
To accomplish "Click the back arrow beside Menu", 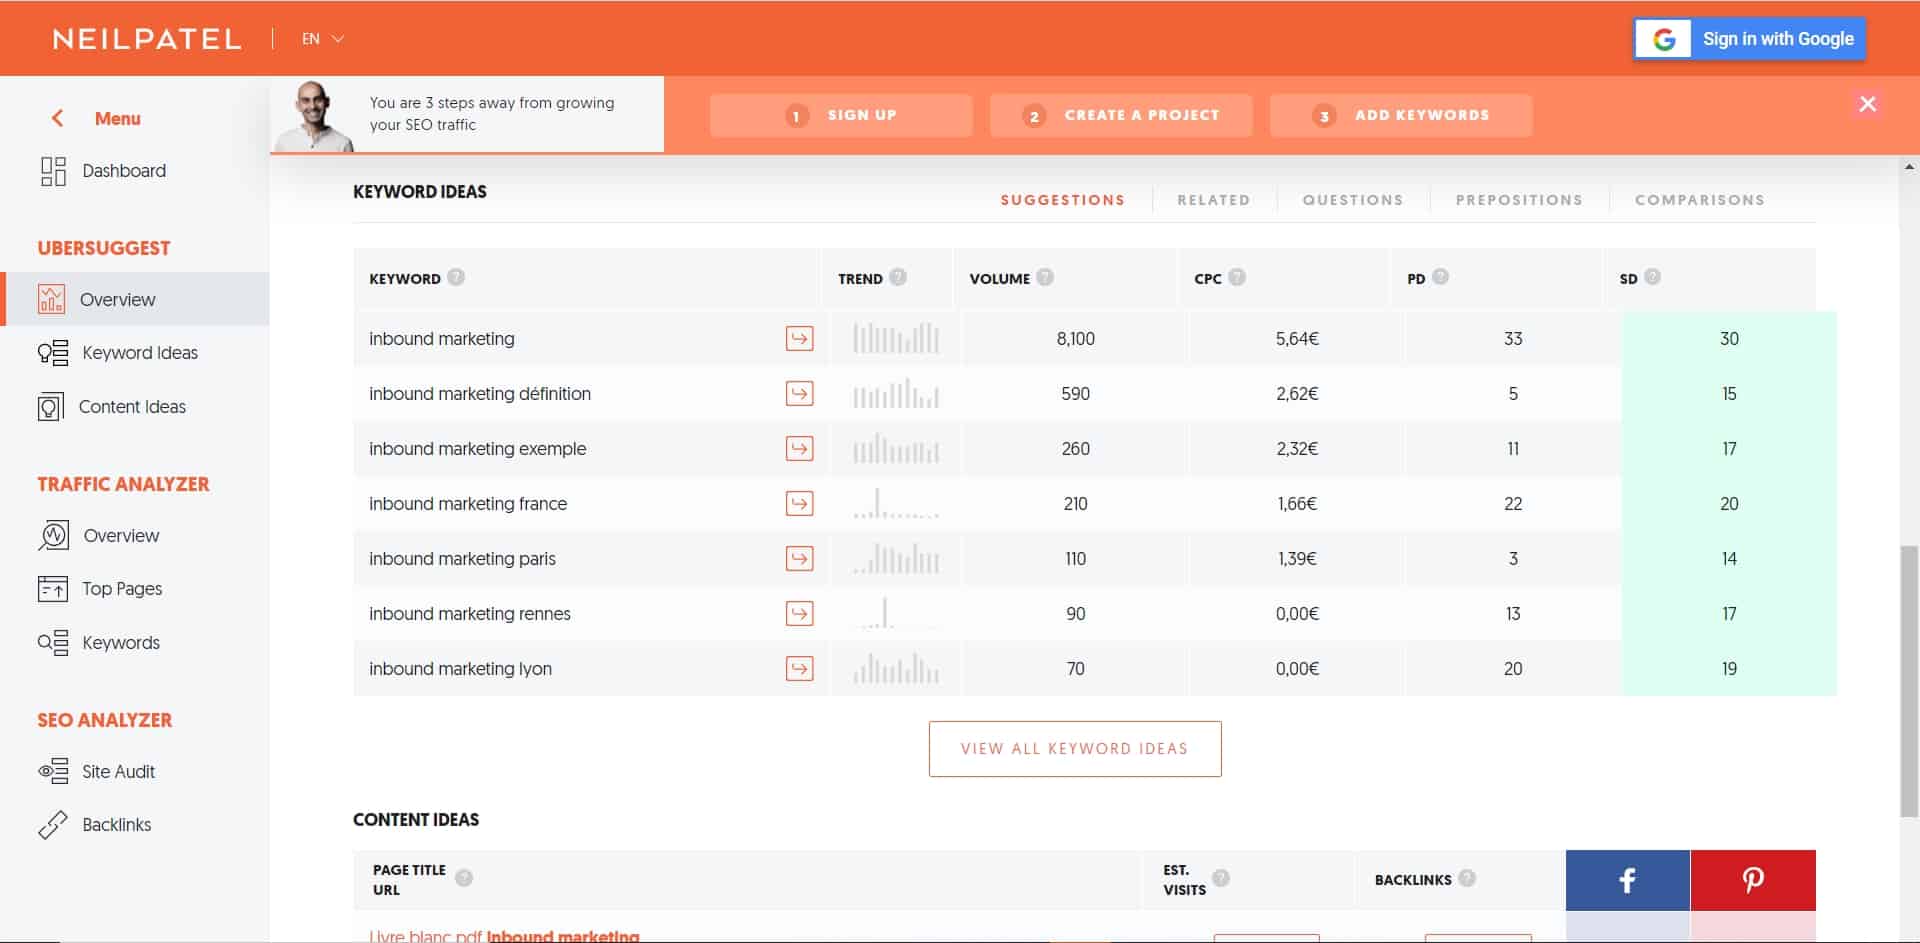I will click(57, 118).
